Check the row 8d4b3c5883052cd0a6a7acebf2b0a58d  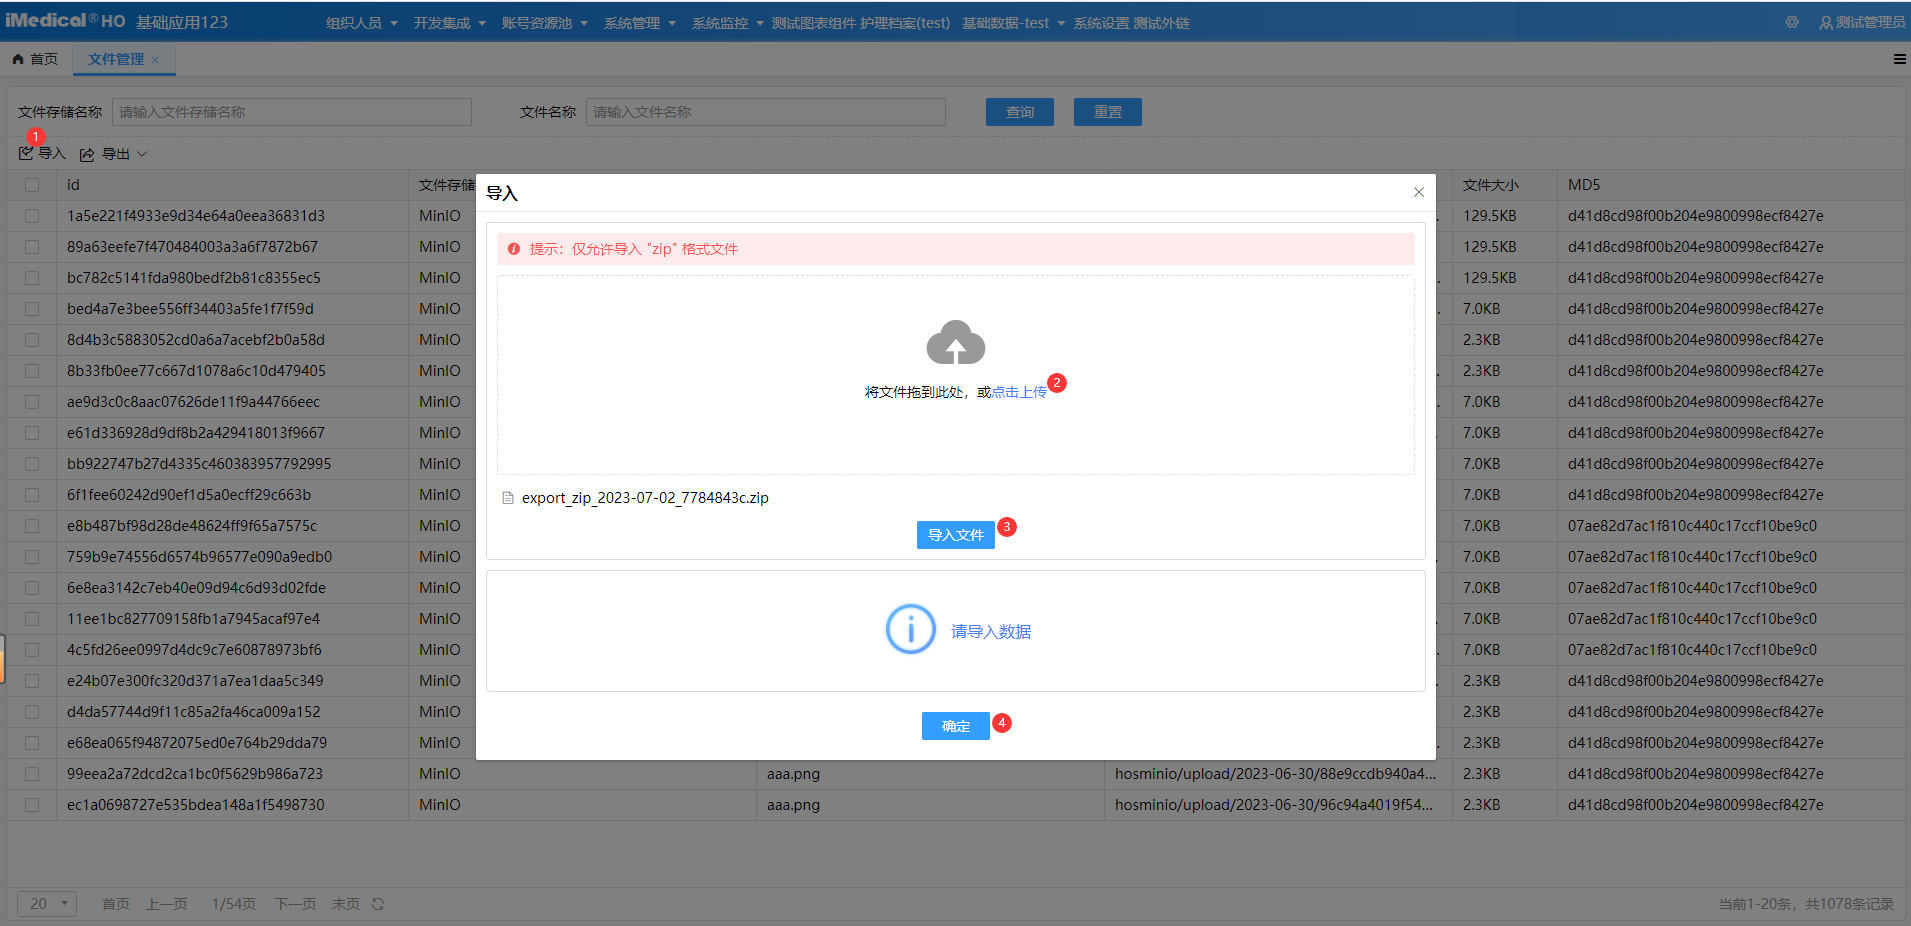tap(32, 340)
